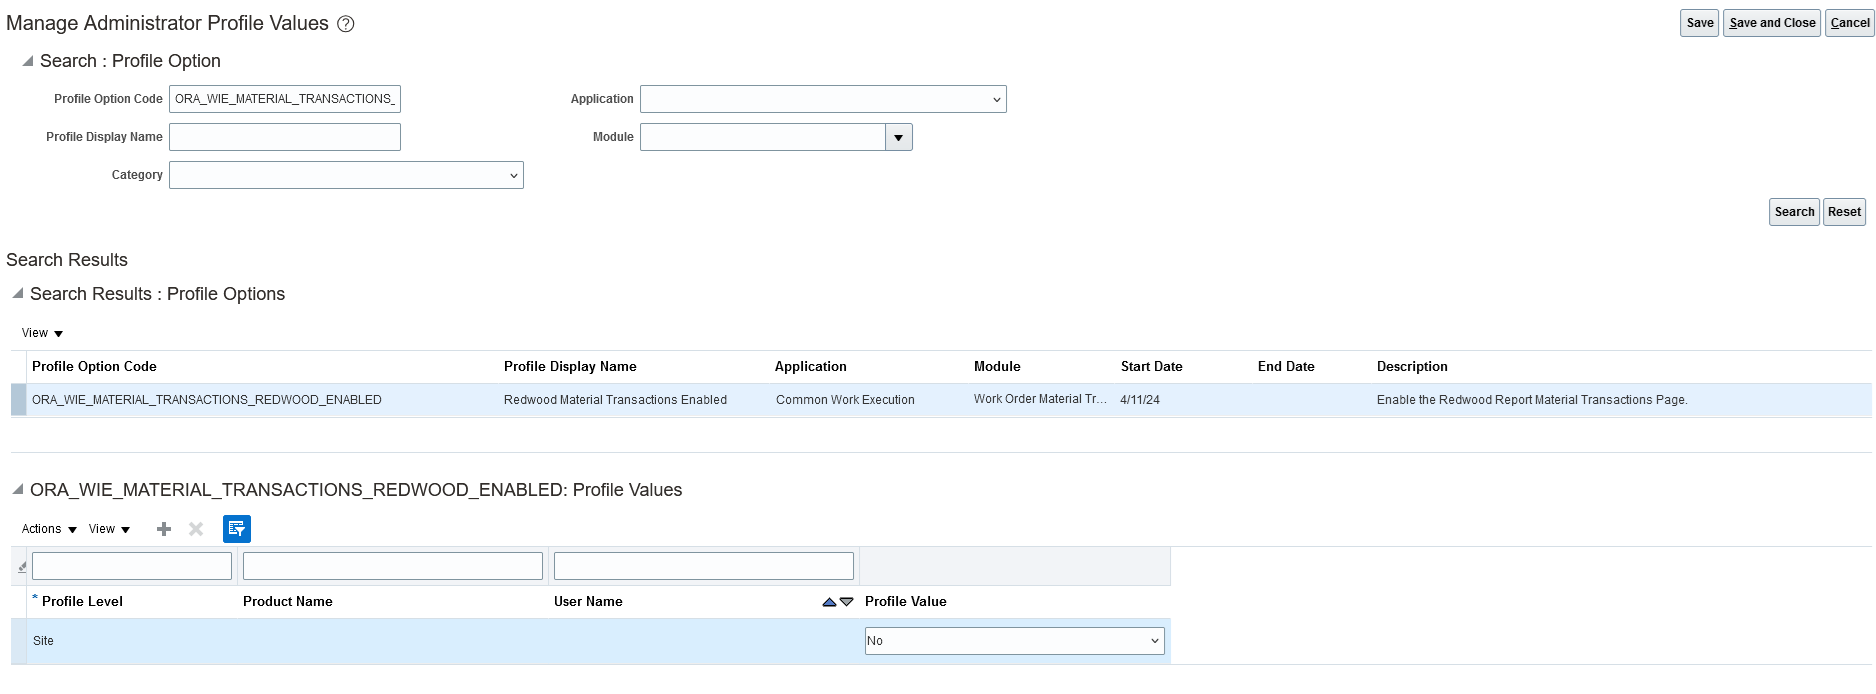The height and width of the screenshot is (694, 1876).
Task: Click the Cancel button
Action: coord(1850,23)
